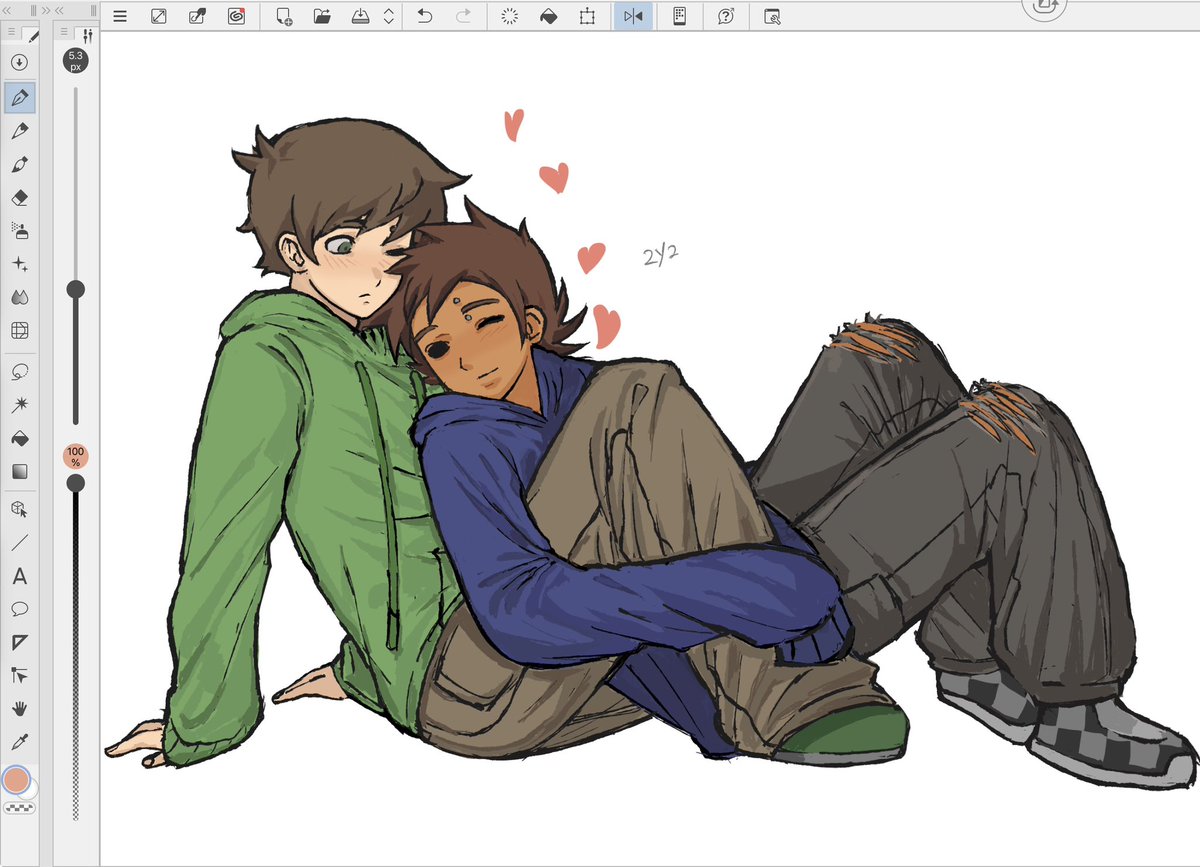
Task: Select the Hand move tool
Action: point(19,708)
